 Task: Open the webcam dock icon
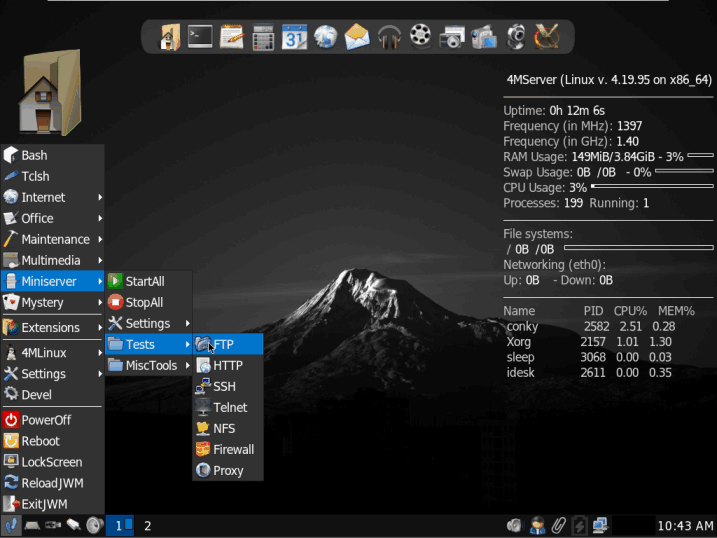tap(516, 37)
